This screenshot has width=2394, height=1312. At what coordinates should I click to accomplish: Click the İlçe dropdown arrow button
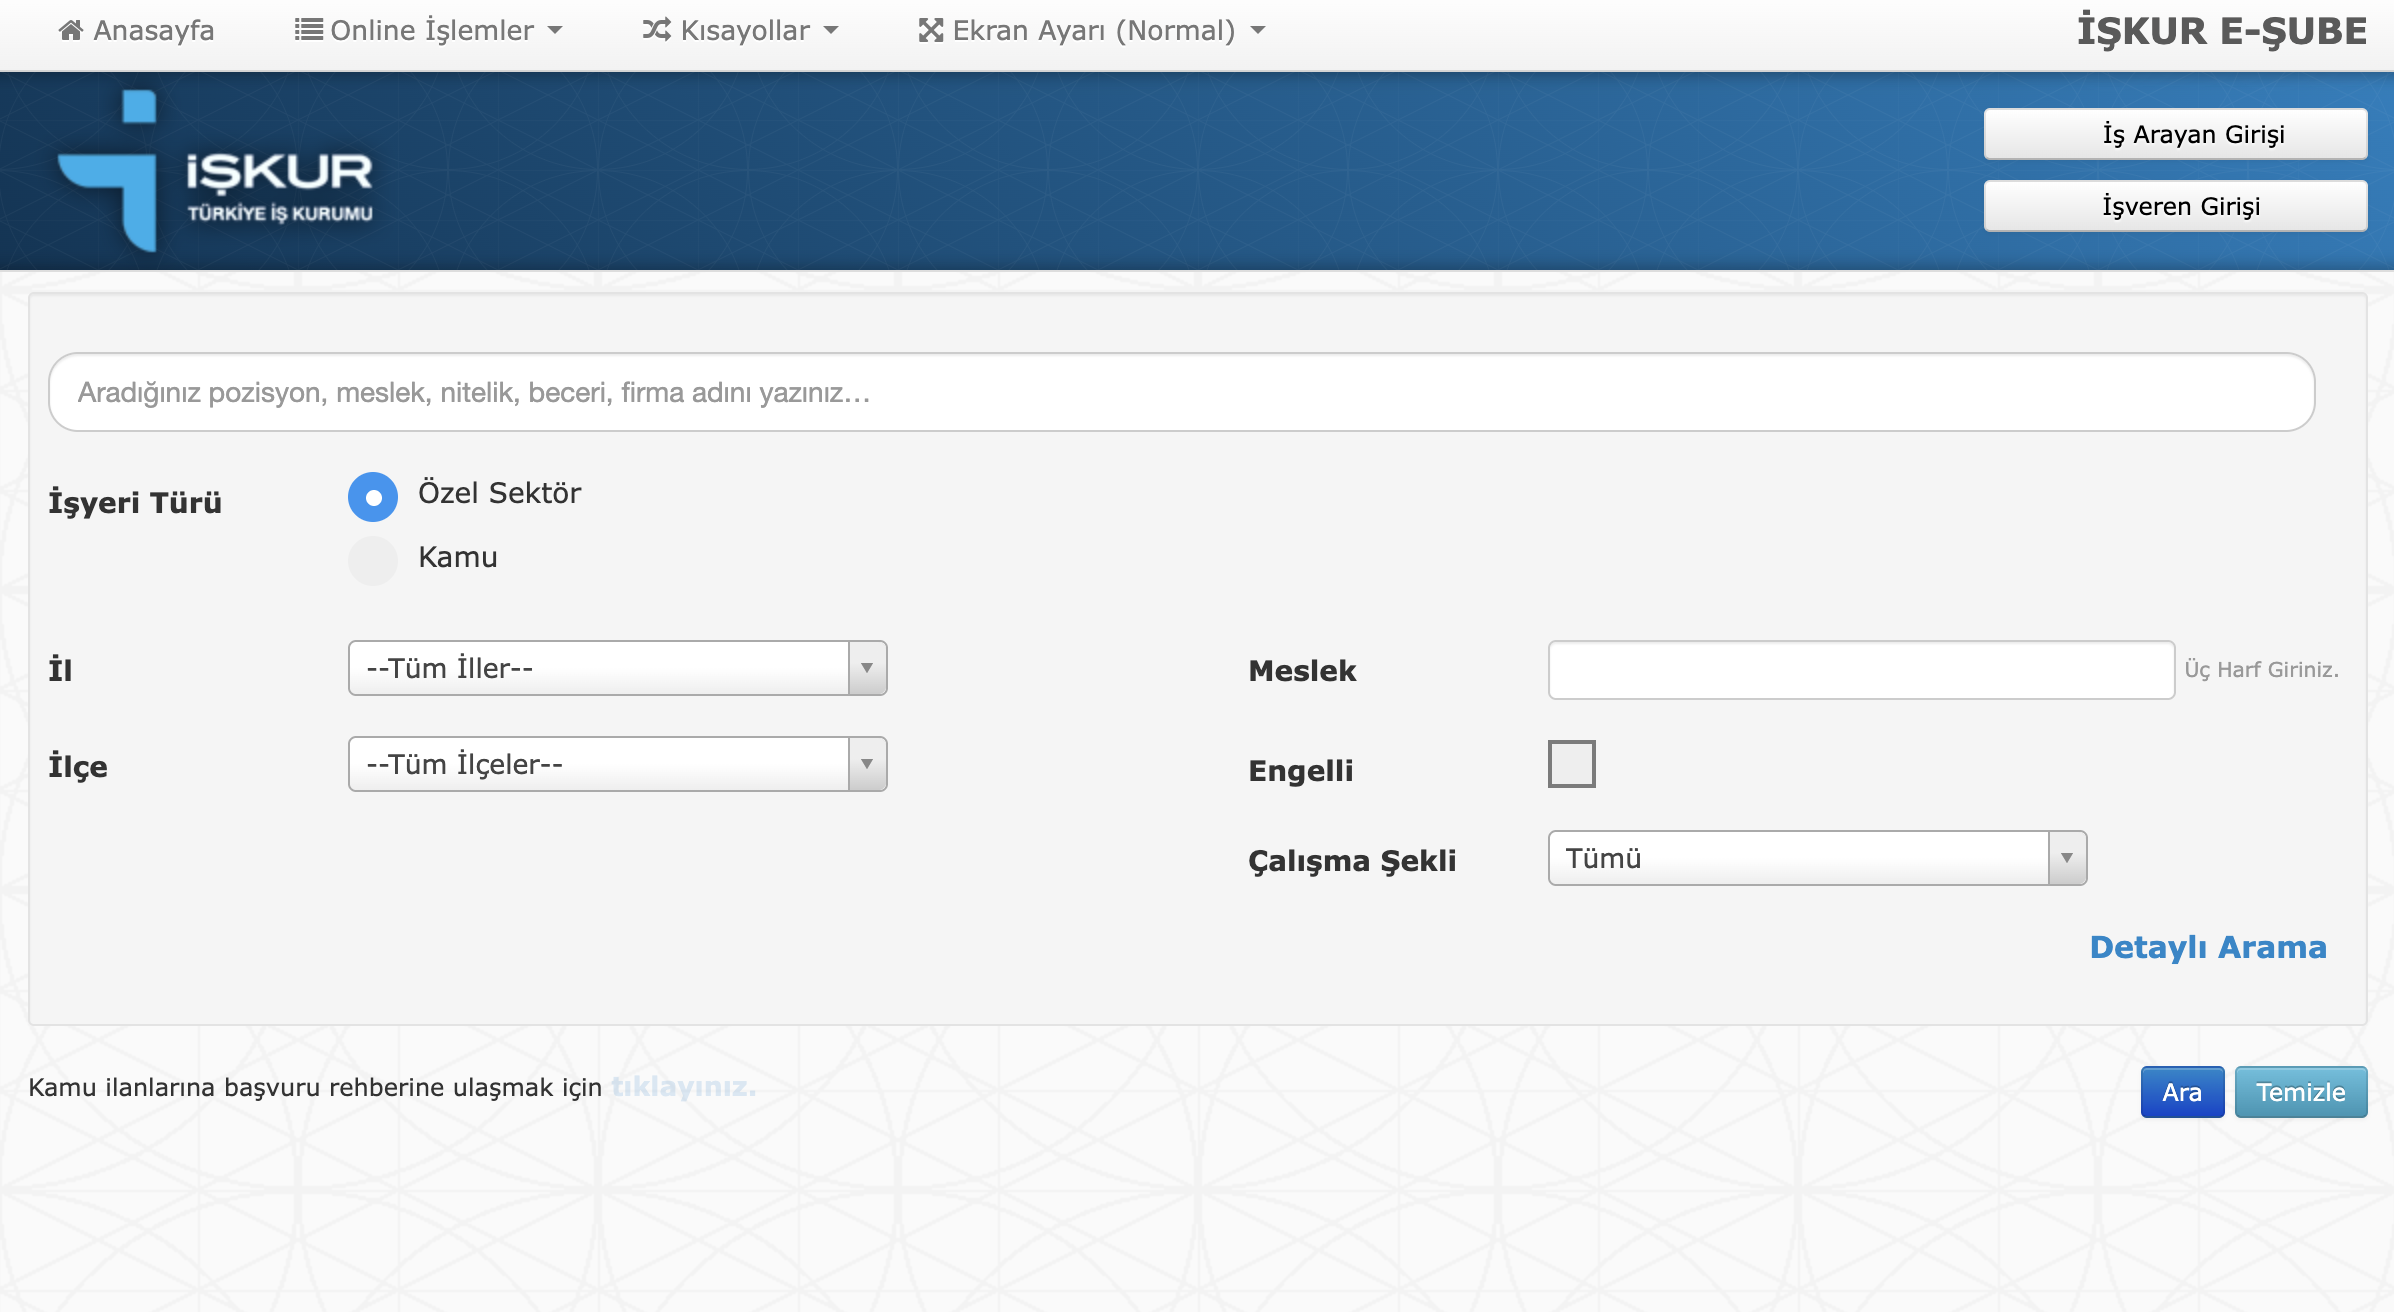click(x=867, y=764)
